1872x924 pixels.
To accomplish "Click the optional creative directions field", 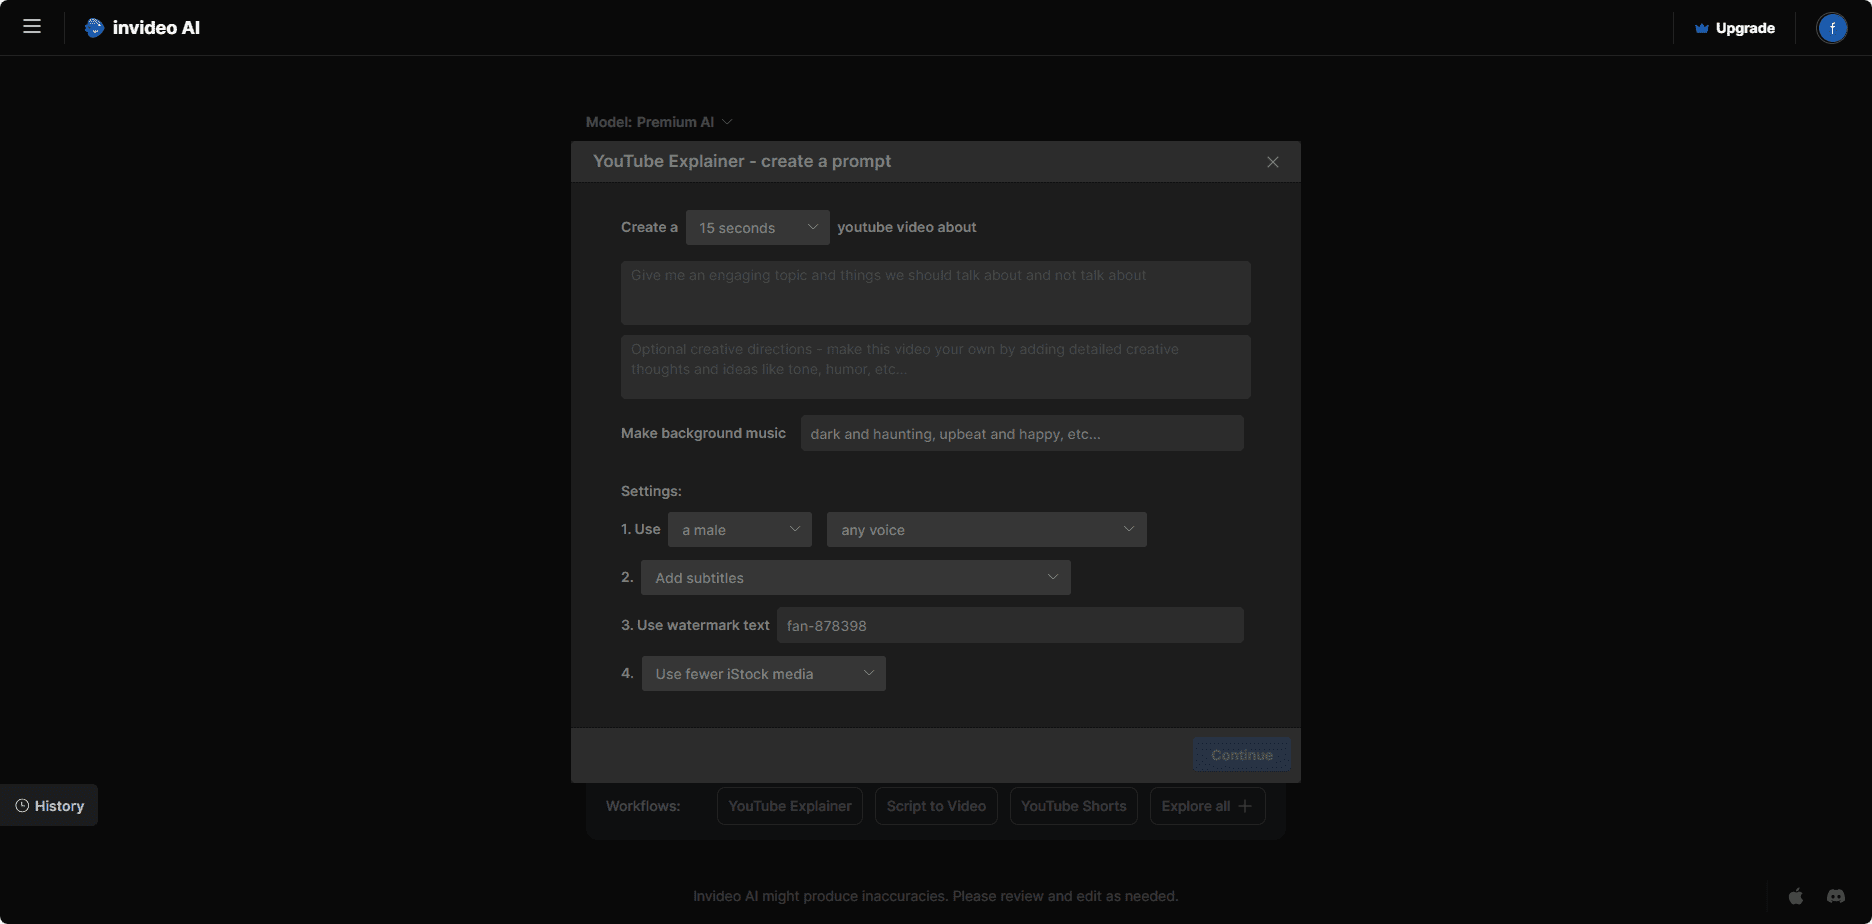I will [x=936, y=367].
